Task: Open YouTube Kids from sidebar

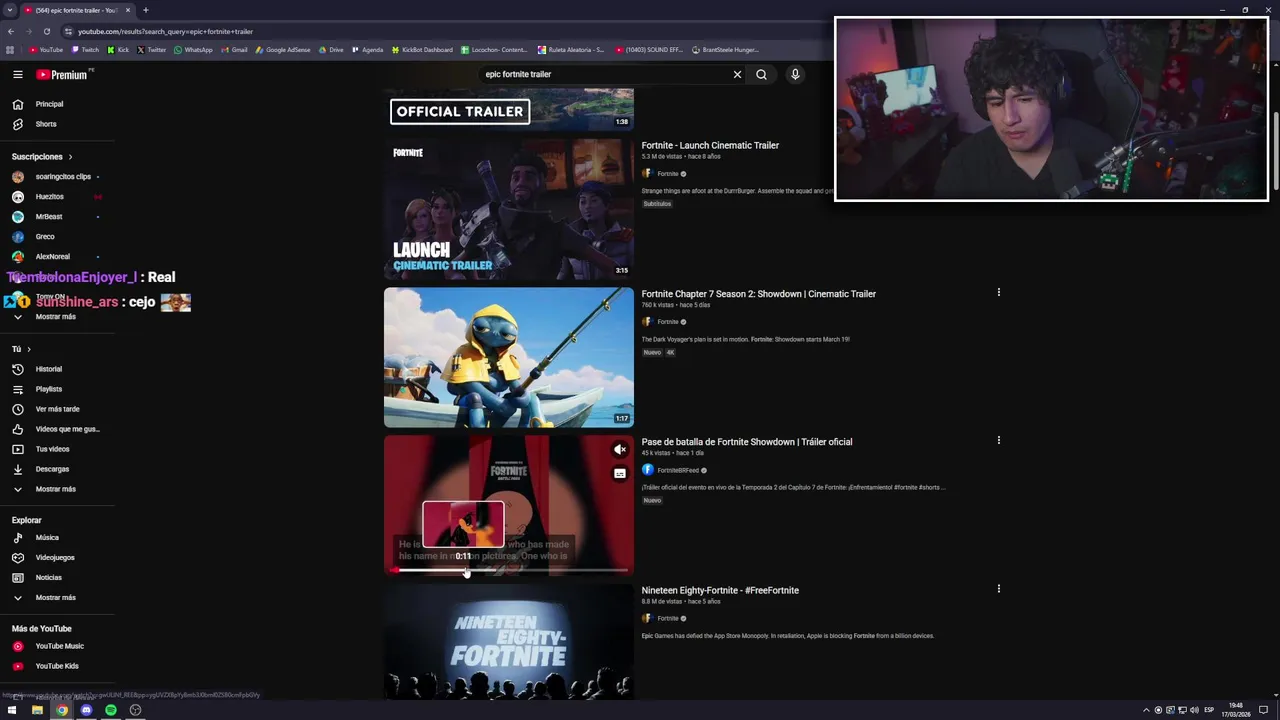Action: click(57, 666)
